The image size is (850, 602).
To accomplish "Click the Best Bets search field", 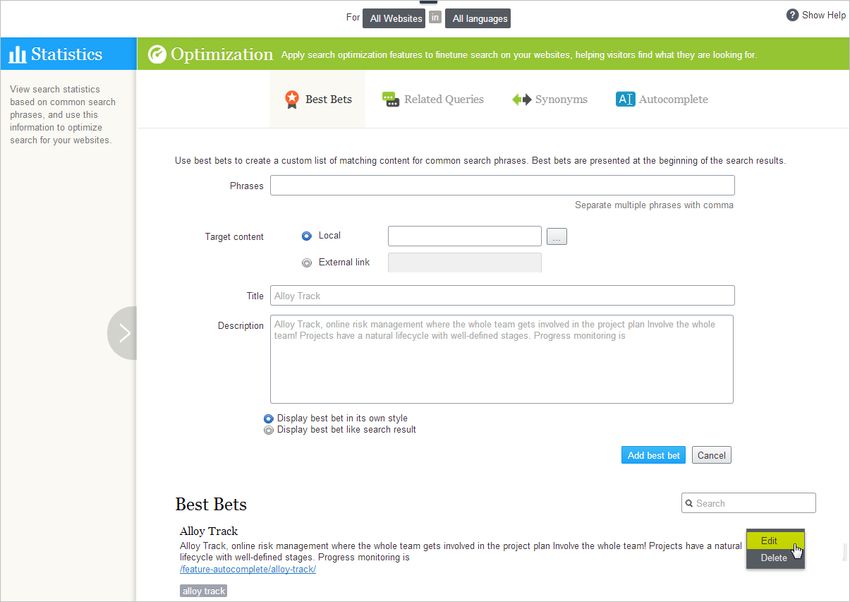I will [749, 503].
